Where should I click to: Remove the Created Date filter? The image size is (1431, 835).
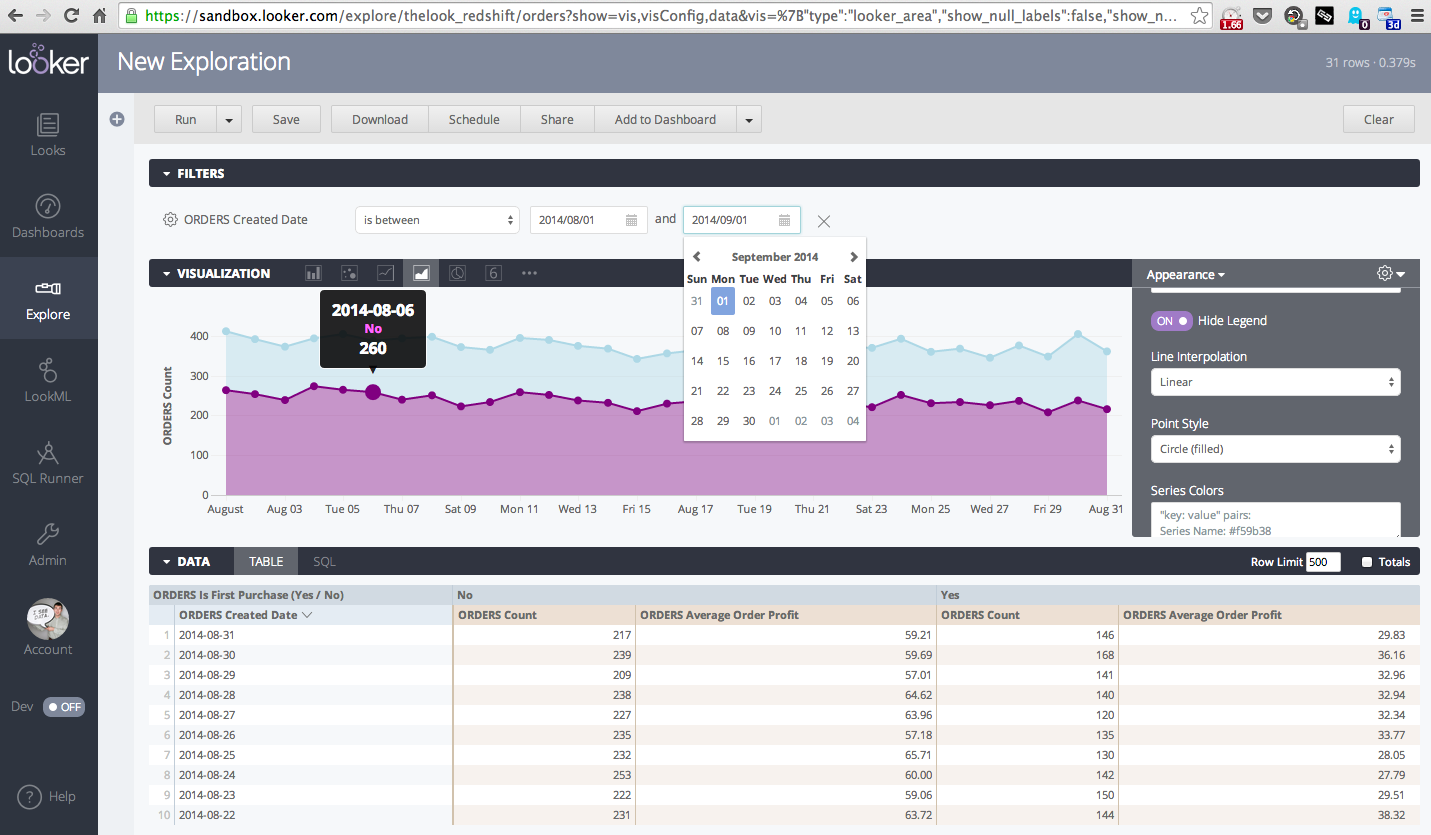point(824,221)
